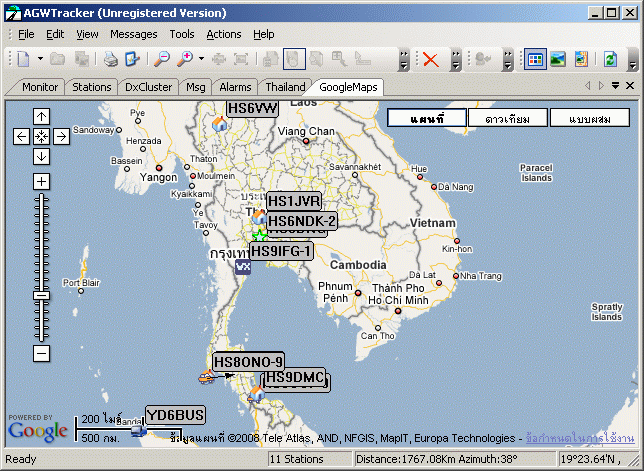Select the ดาวเทียม satellite view button
644x471 pixels.
[x=508, y=118]
